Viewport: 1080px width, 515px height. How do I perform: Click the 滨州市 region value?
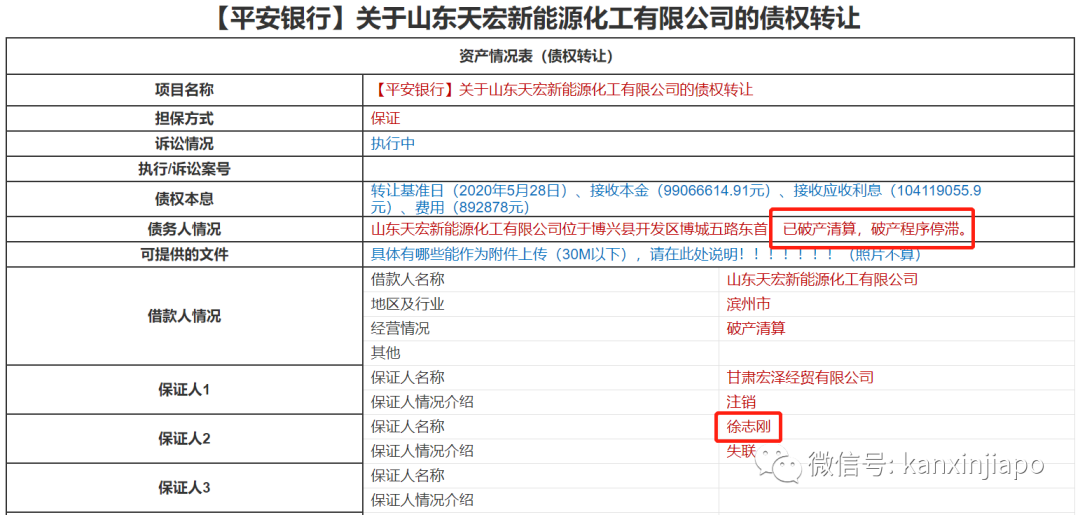tap(748, 304)
